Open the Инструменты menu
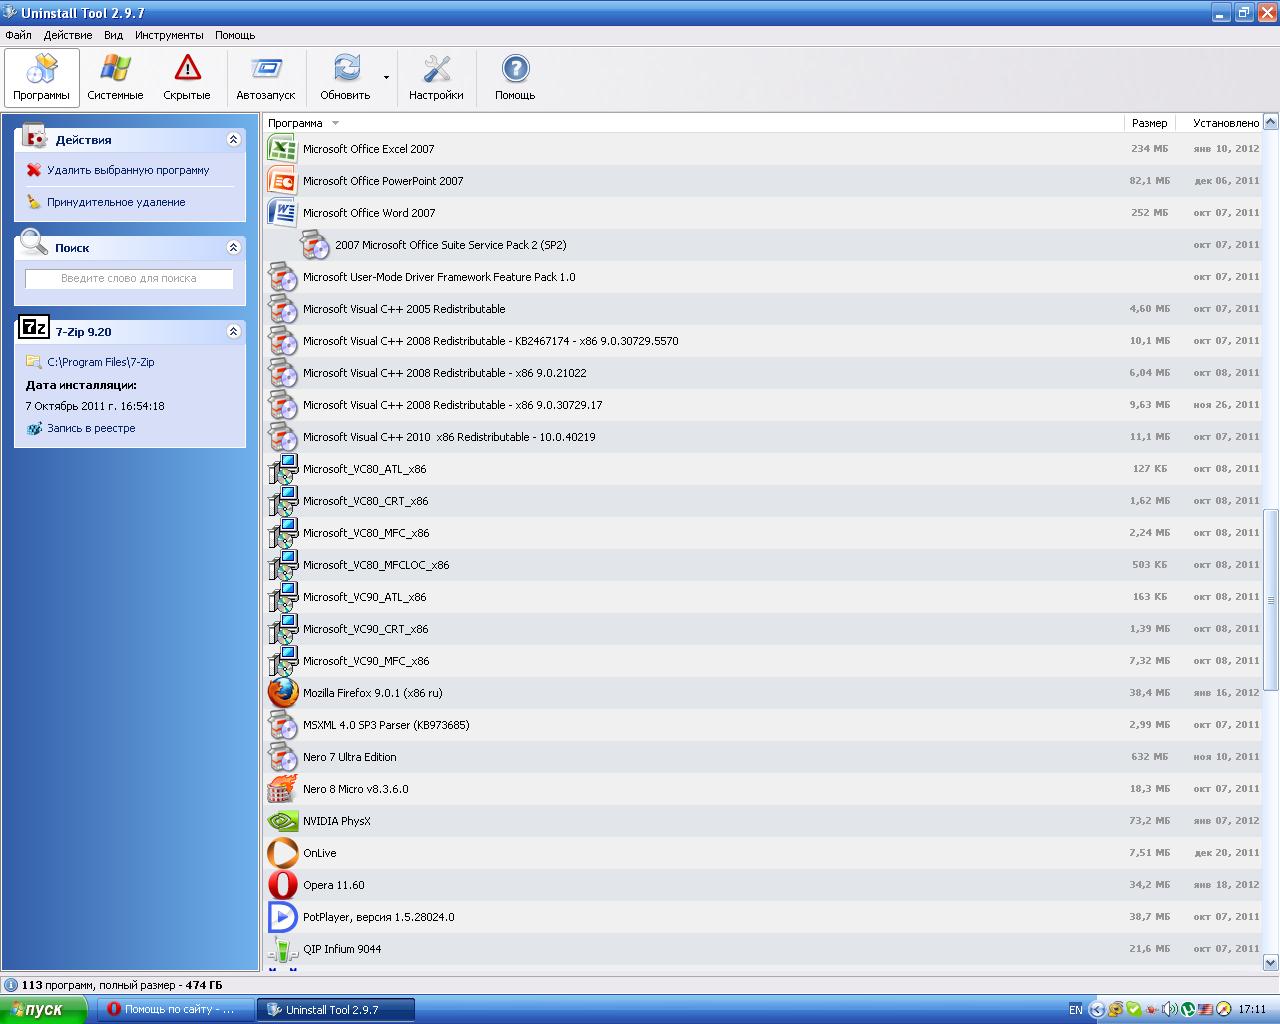The height and width of the screenshot is (1024, 1280). coord(169,35)
